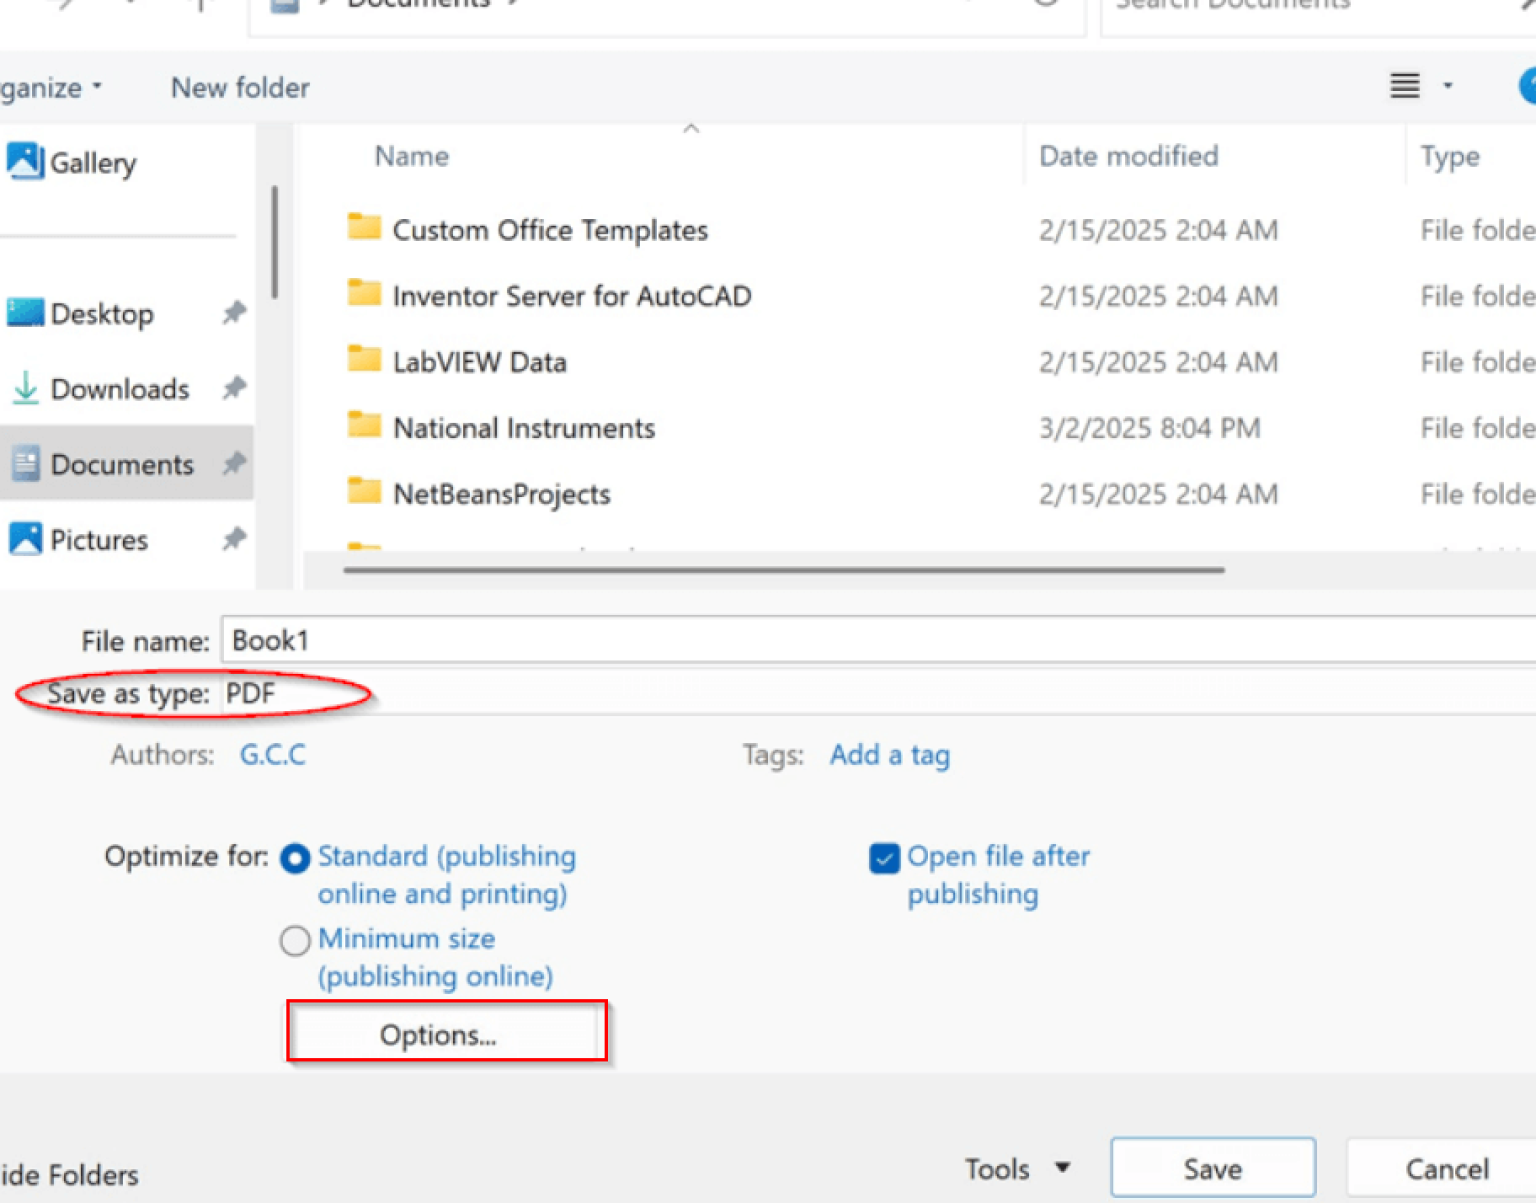Select the Downloads sidebar icon

[24, 389]
